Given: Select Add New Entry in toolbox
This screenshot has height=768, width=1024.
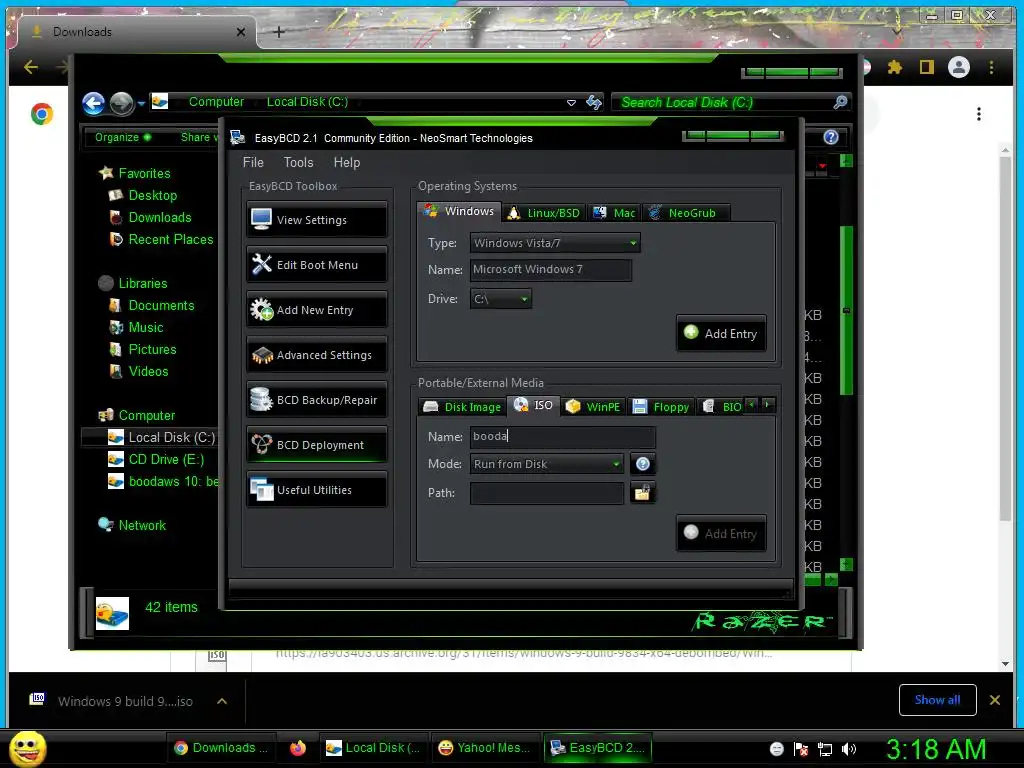Looking at the screenshot, I should point(317,310).
